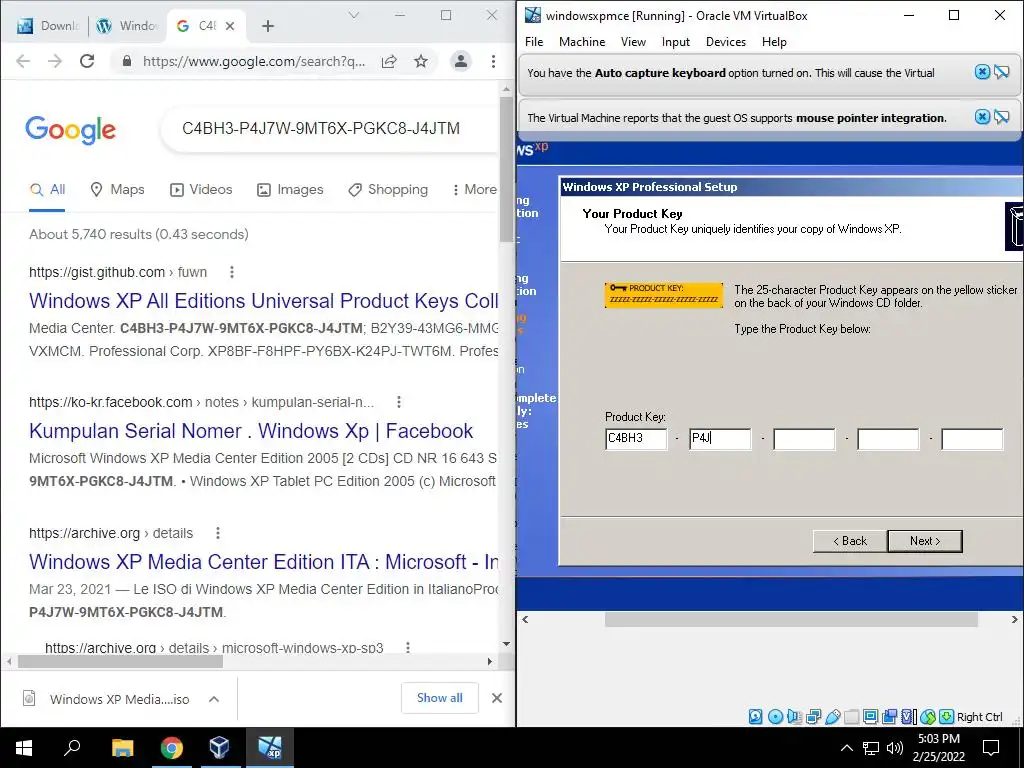Open options for the archive.org details result
The width and height of the screenshot is (1024, 768).
pyautogui.click(x=218, y=533)
